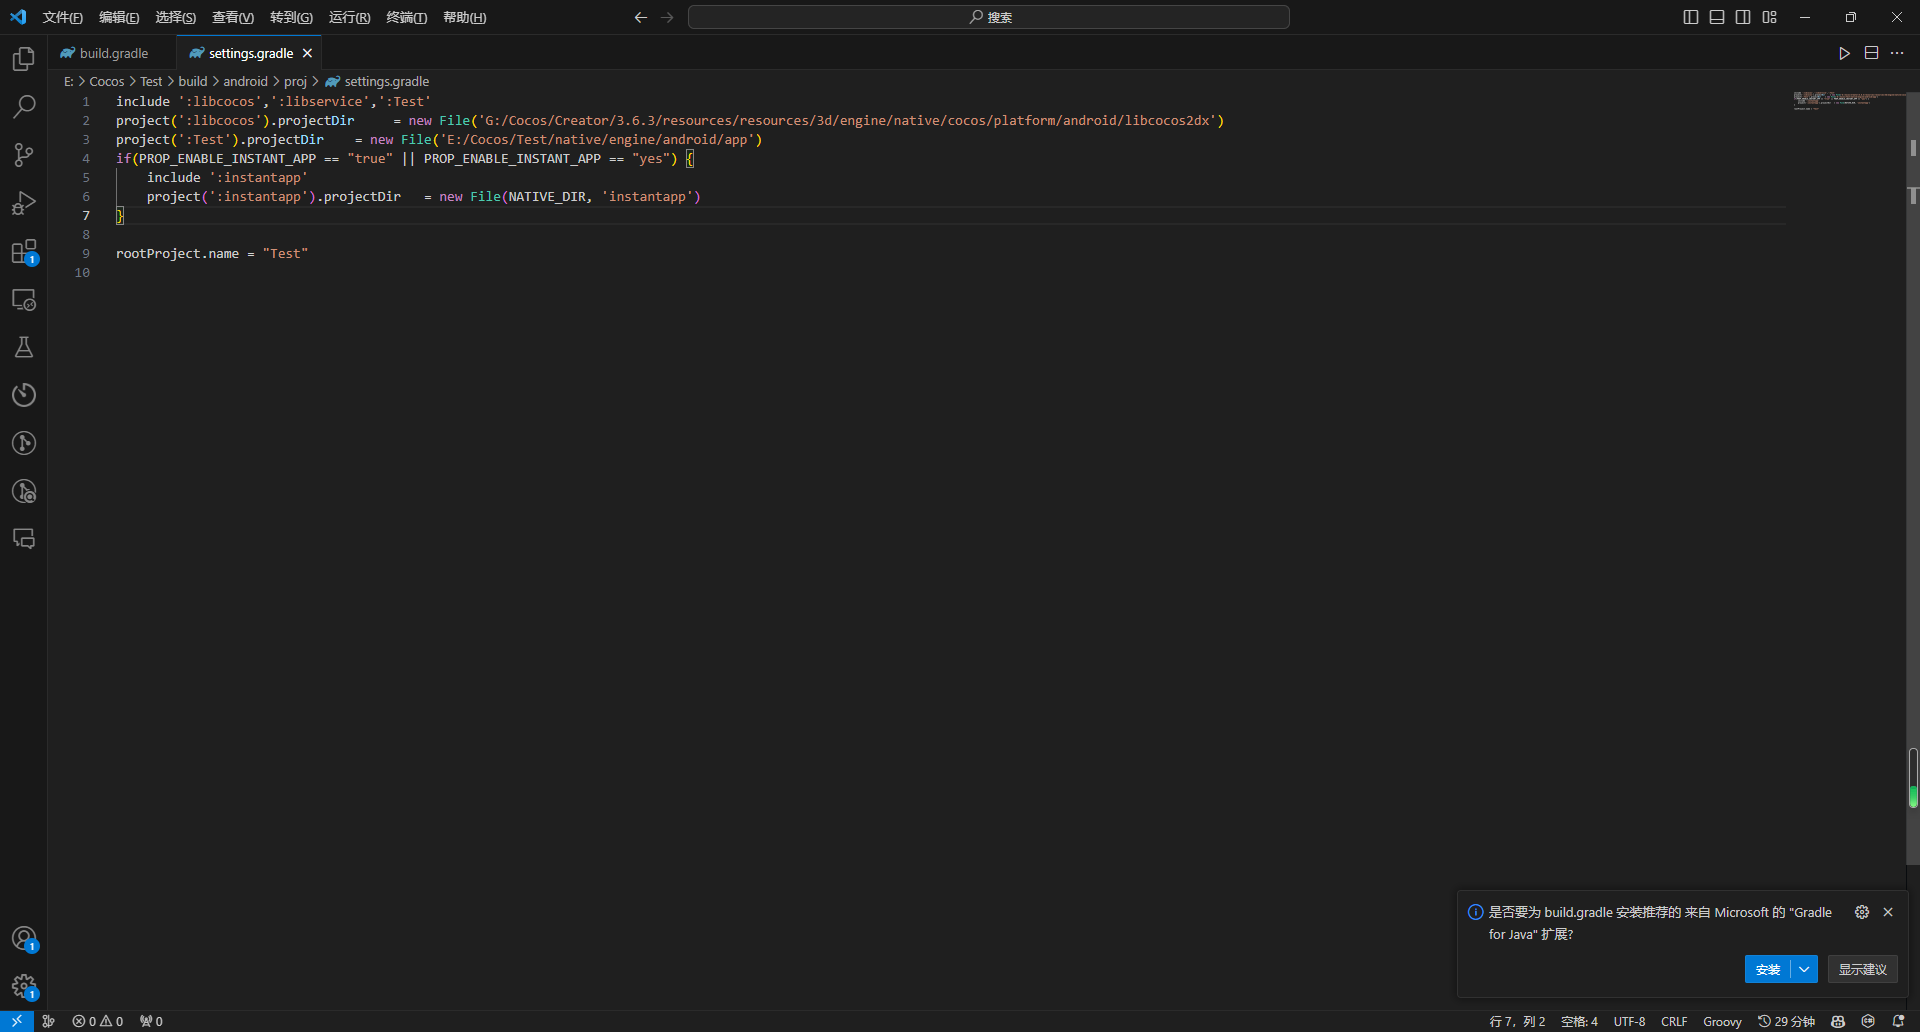The width and height of the screenshot is (1920, 1032).
Task: Click the 29 分钟 status bar entry
Action: [1786, 1021]
